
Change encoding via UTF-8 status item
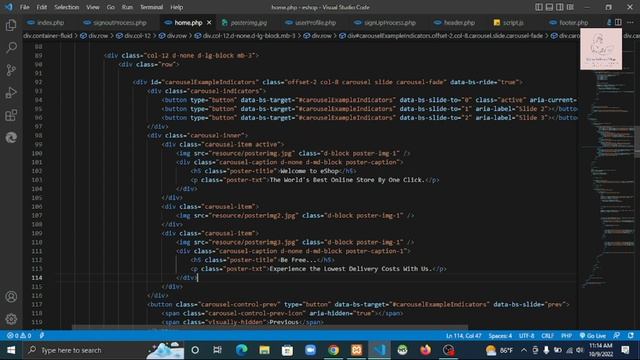526,336
